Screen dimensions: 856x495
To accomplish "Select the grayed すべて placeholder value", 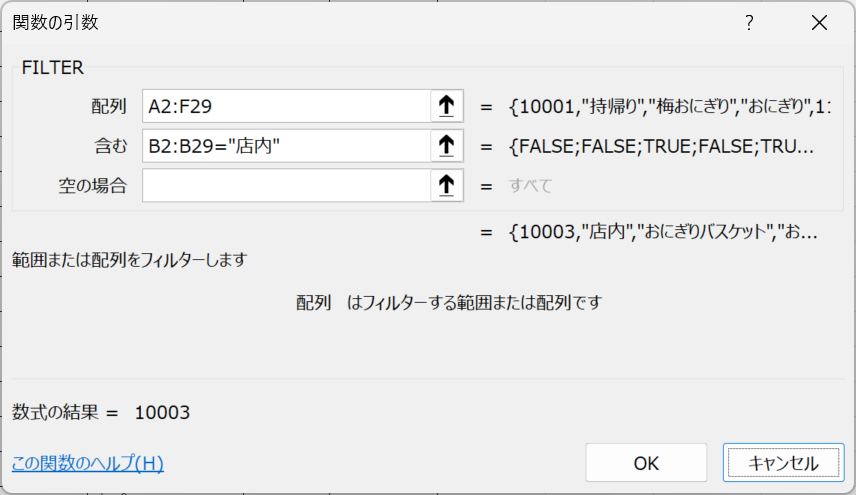I will (x=530, y=186).
